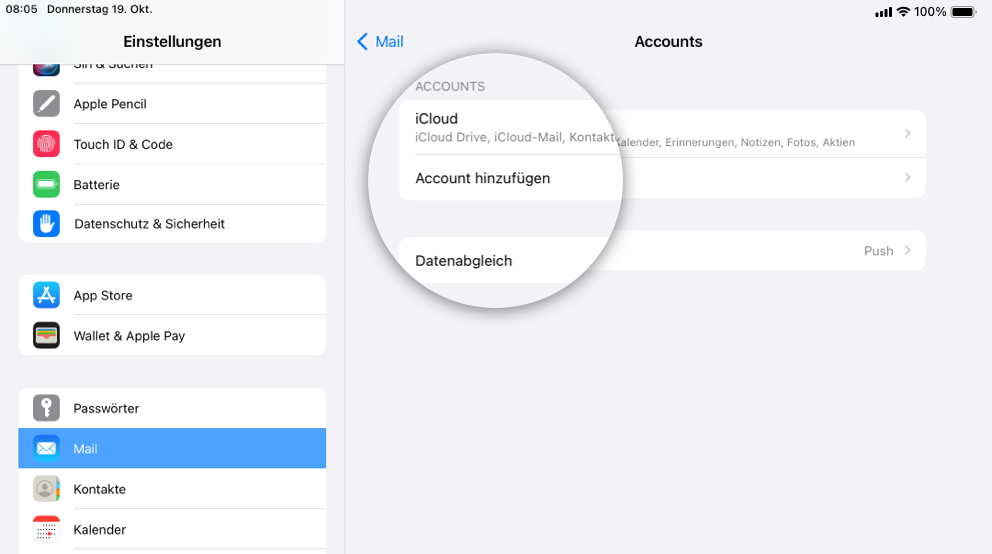Tap the cellular signal bars
This screenshot has height=554, width=992.
coord(883,13)
